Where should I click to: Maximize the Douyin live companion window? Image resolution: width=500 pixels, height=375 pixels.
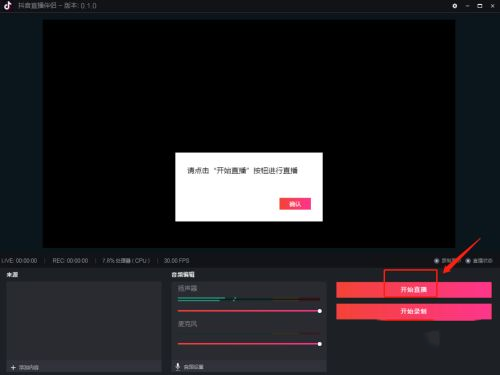click(480, 6)
